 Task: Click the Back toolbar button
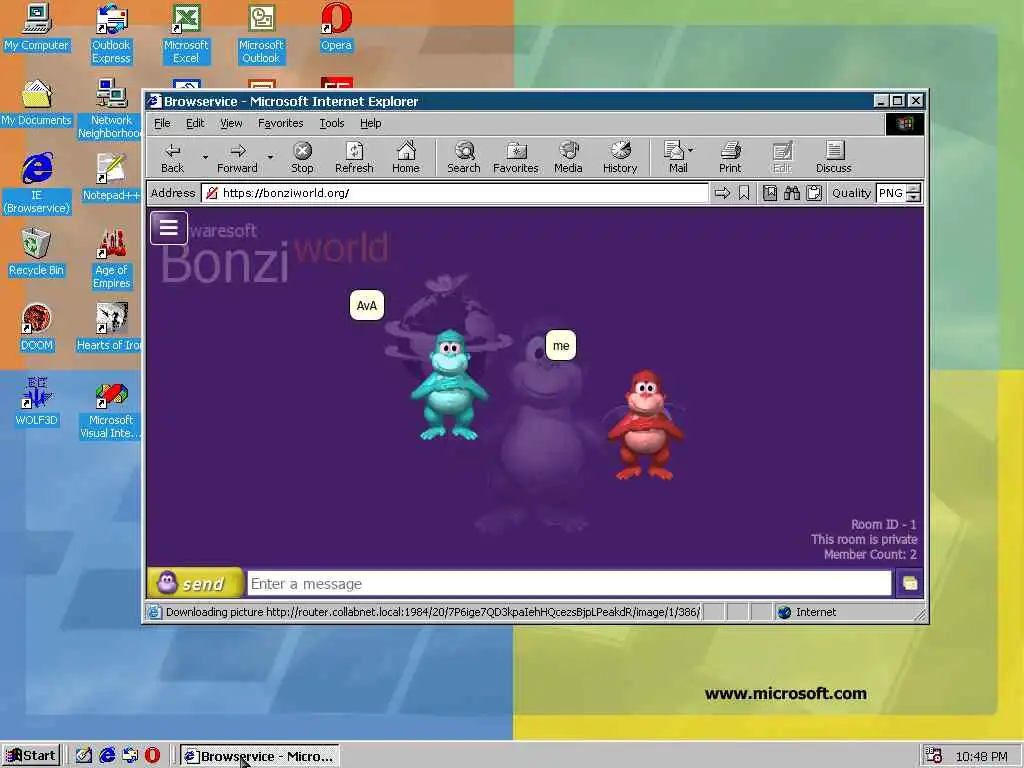172,158
